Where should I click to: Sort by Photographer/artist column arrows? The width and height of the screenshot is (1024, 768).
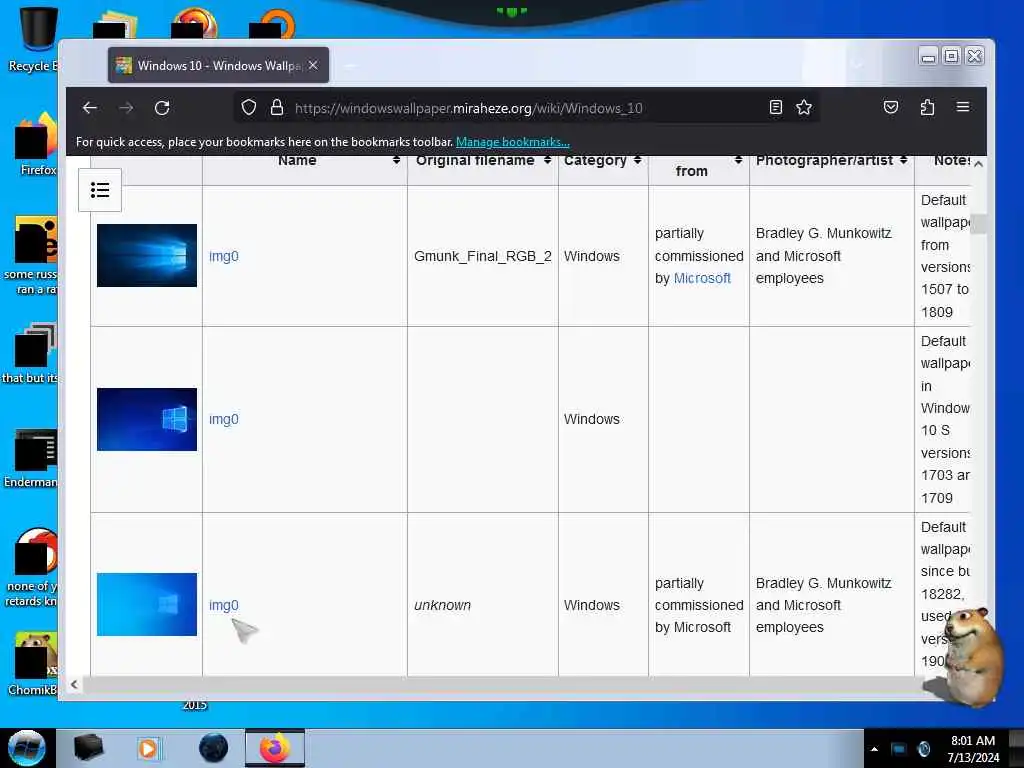click(x=903, y=160)
